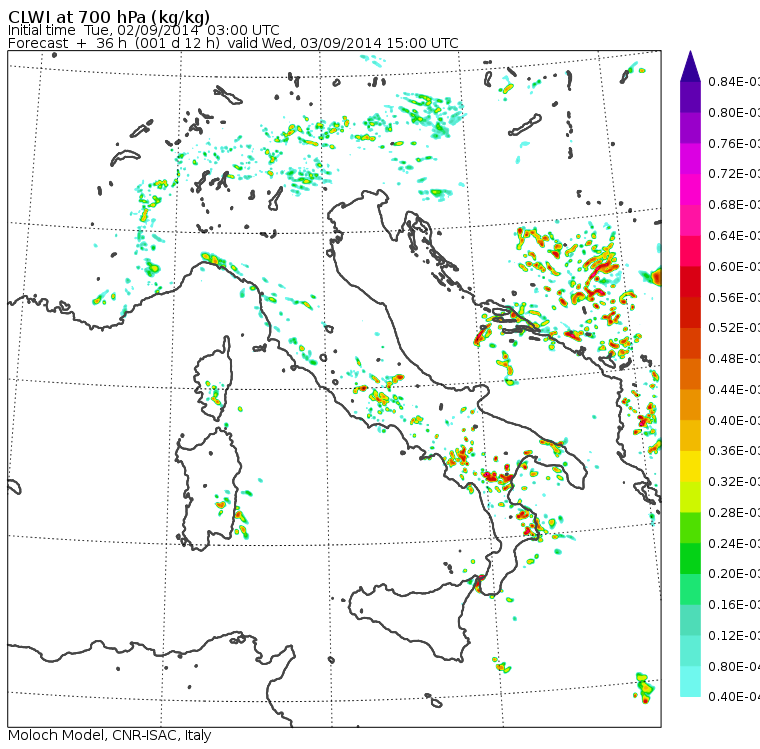Viewport: 760px width, 749px height.
Task: Select the pink segment between 0.68E-03 and 0.72E-03
Action: 690,189
